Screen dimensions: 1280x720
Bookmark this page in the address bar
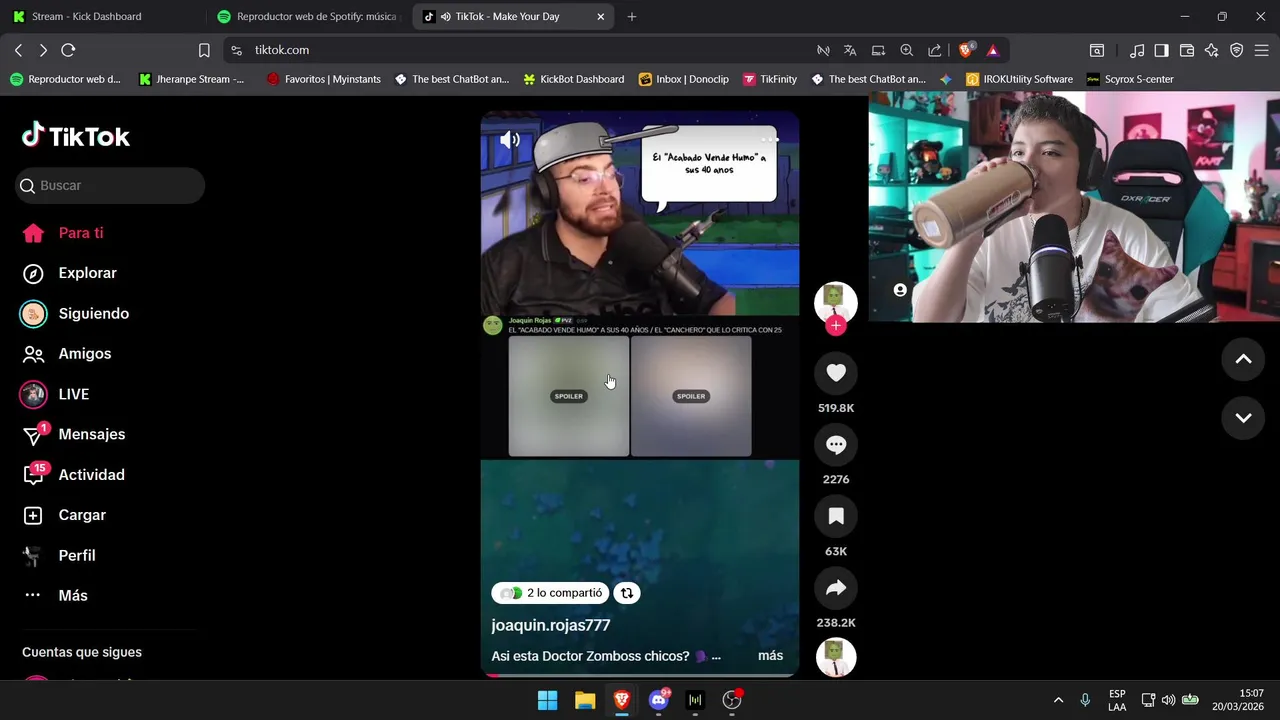coord(204,50)
